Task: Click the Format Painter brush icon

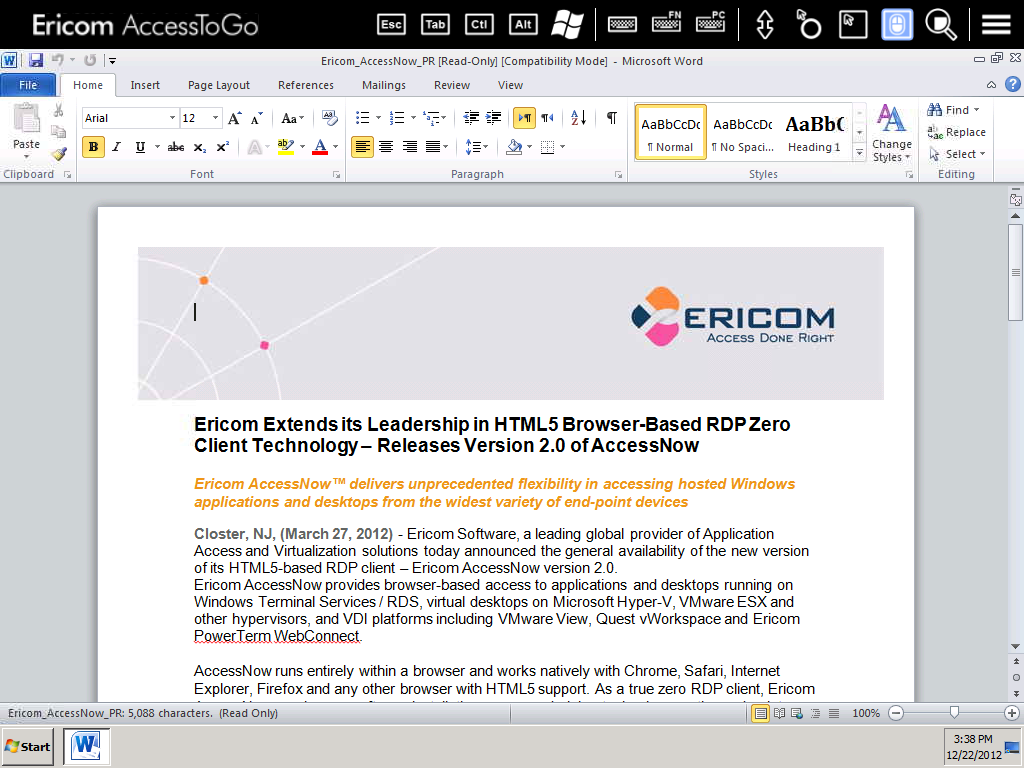Action: pos(59,154)
